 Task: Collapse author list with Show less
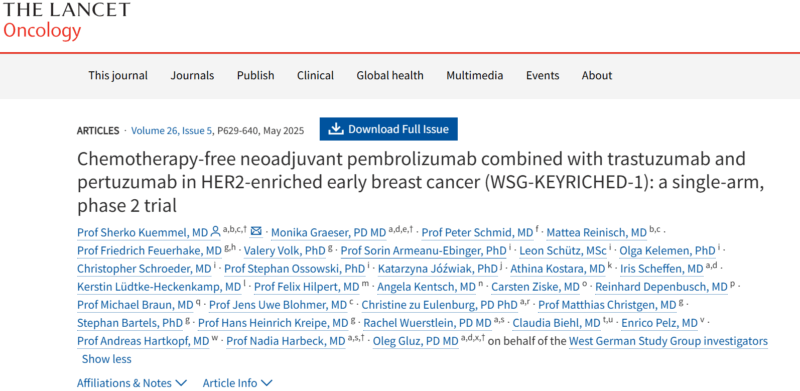coord(106,359)
